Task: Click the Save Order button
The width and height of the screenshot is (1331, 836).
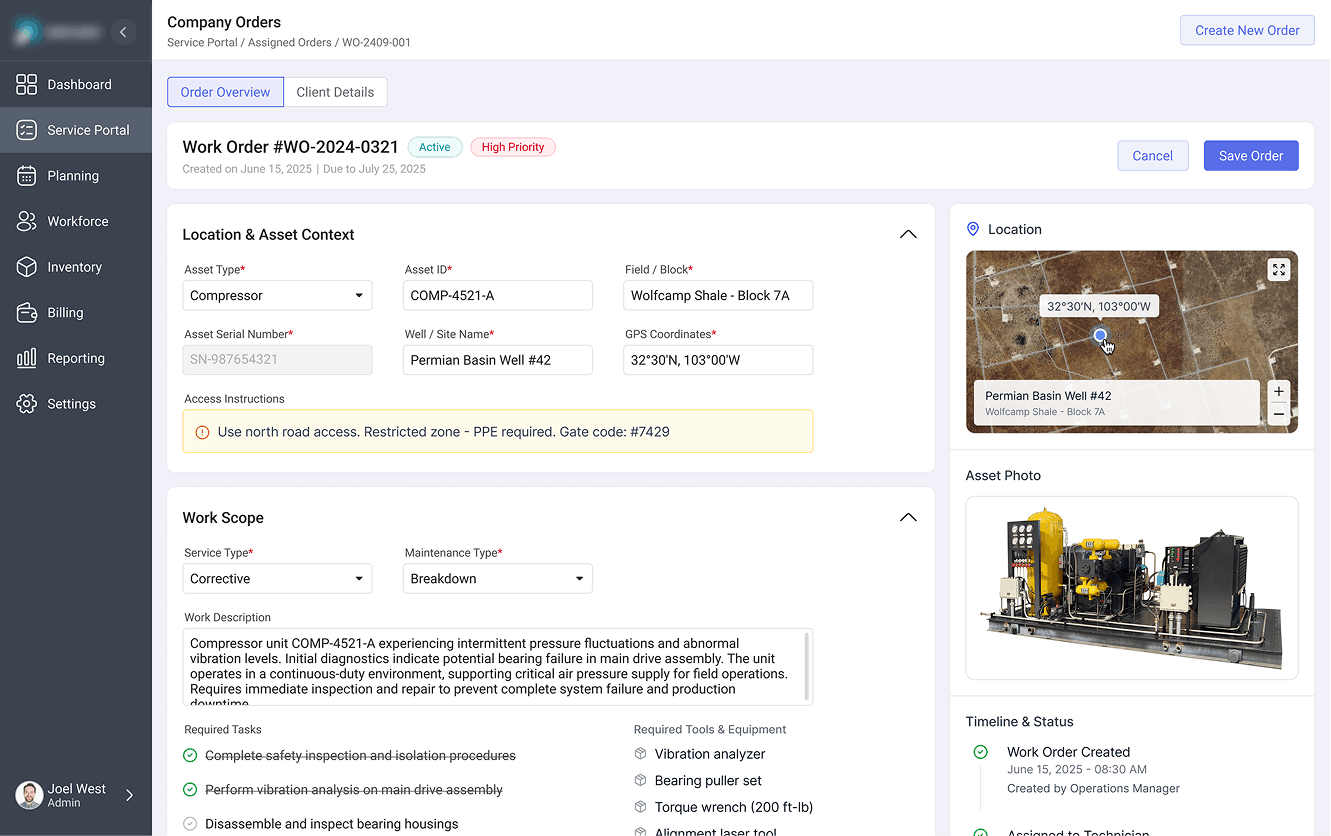Action: click(x=1251, y=155)
